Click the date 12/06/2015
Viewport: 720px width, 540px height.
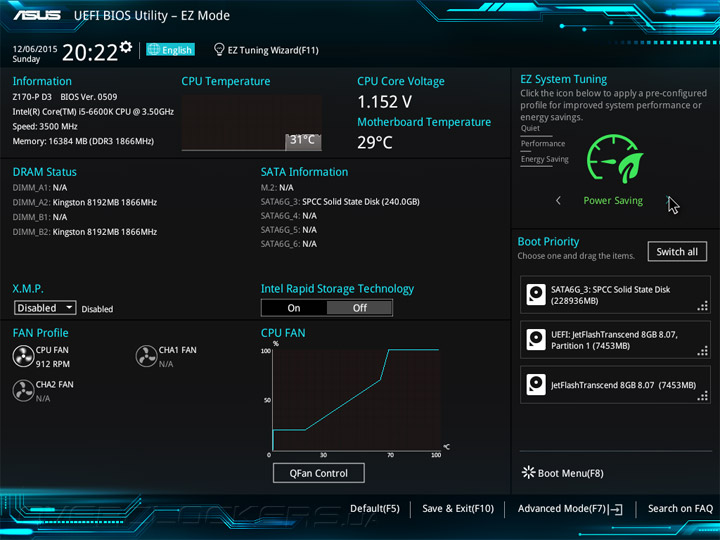point(35,49)
